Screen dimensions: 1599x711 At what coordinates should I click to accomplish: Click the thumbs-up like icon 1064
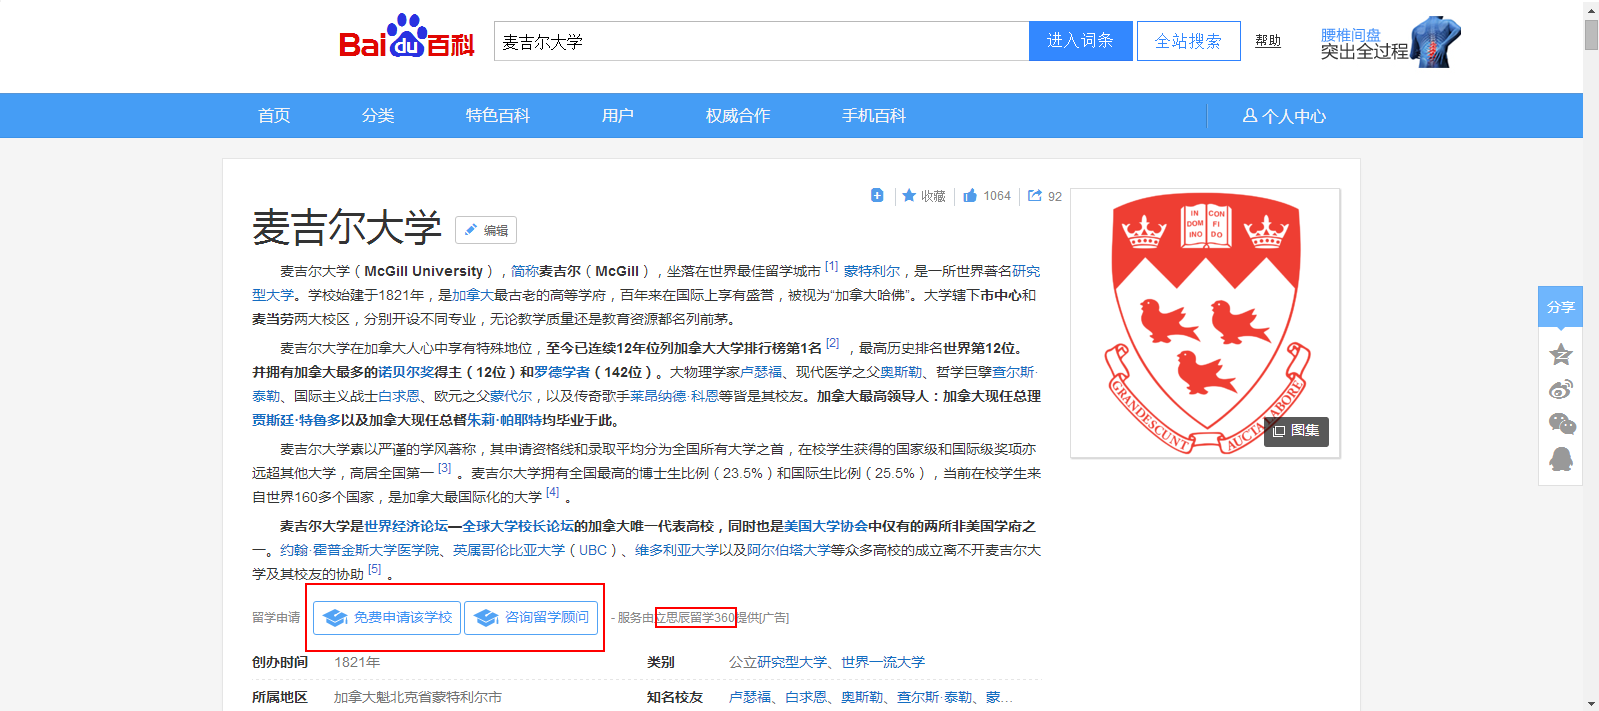click(970, 196)
